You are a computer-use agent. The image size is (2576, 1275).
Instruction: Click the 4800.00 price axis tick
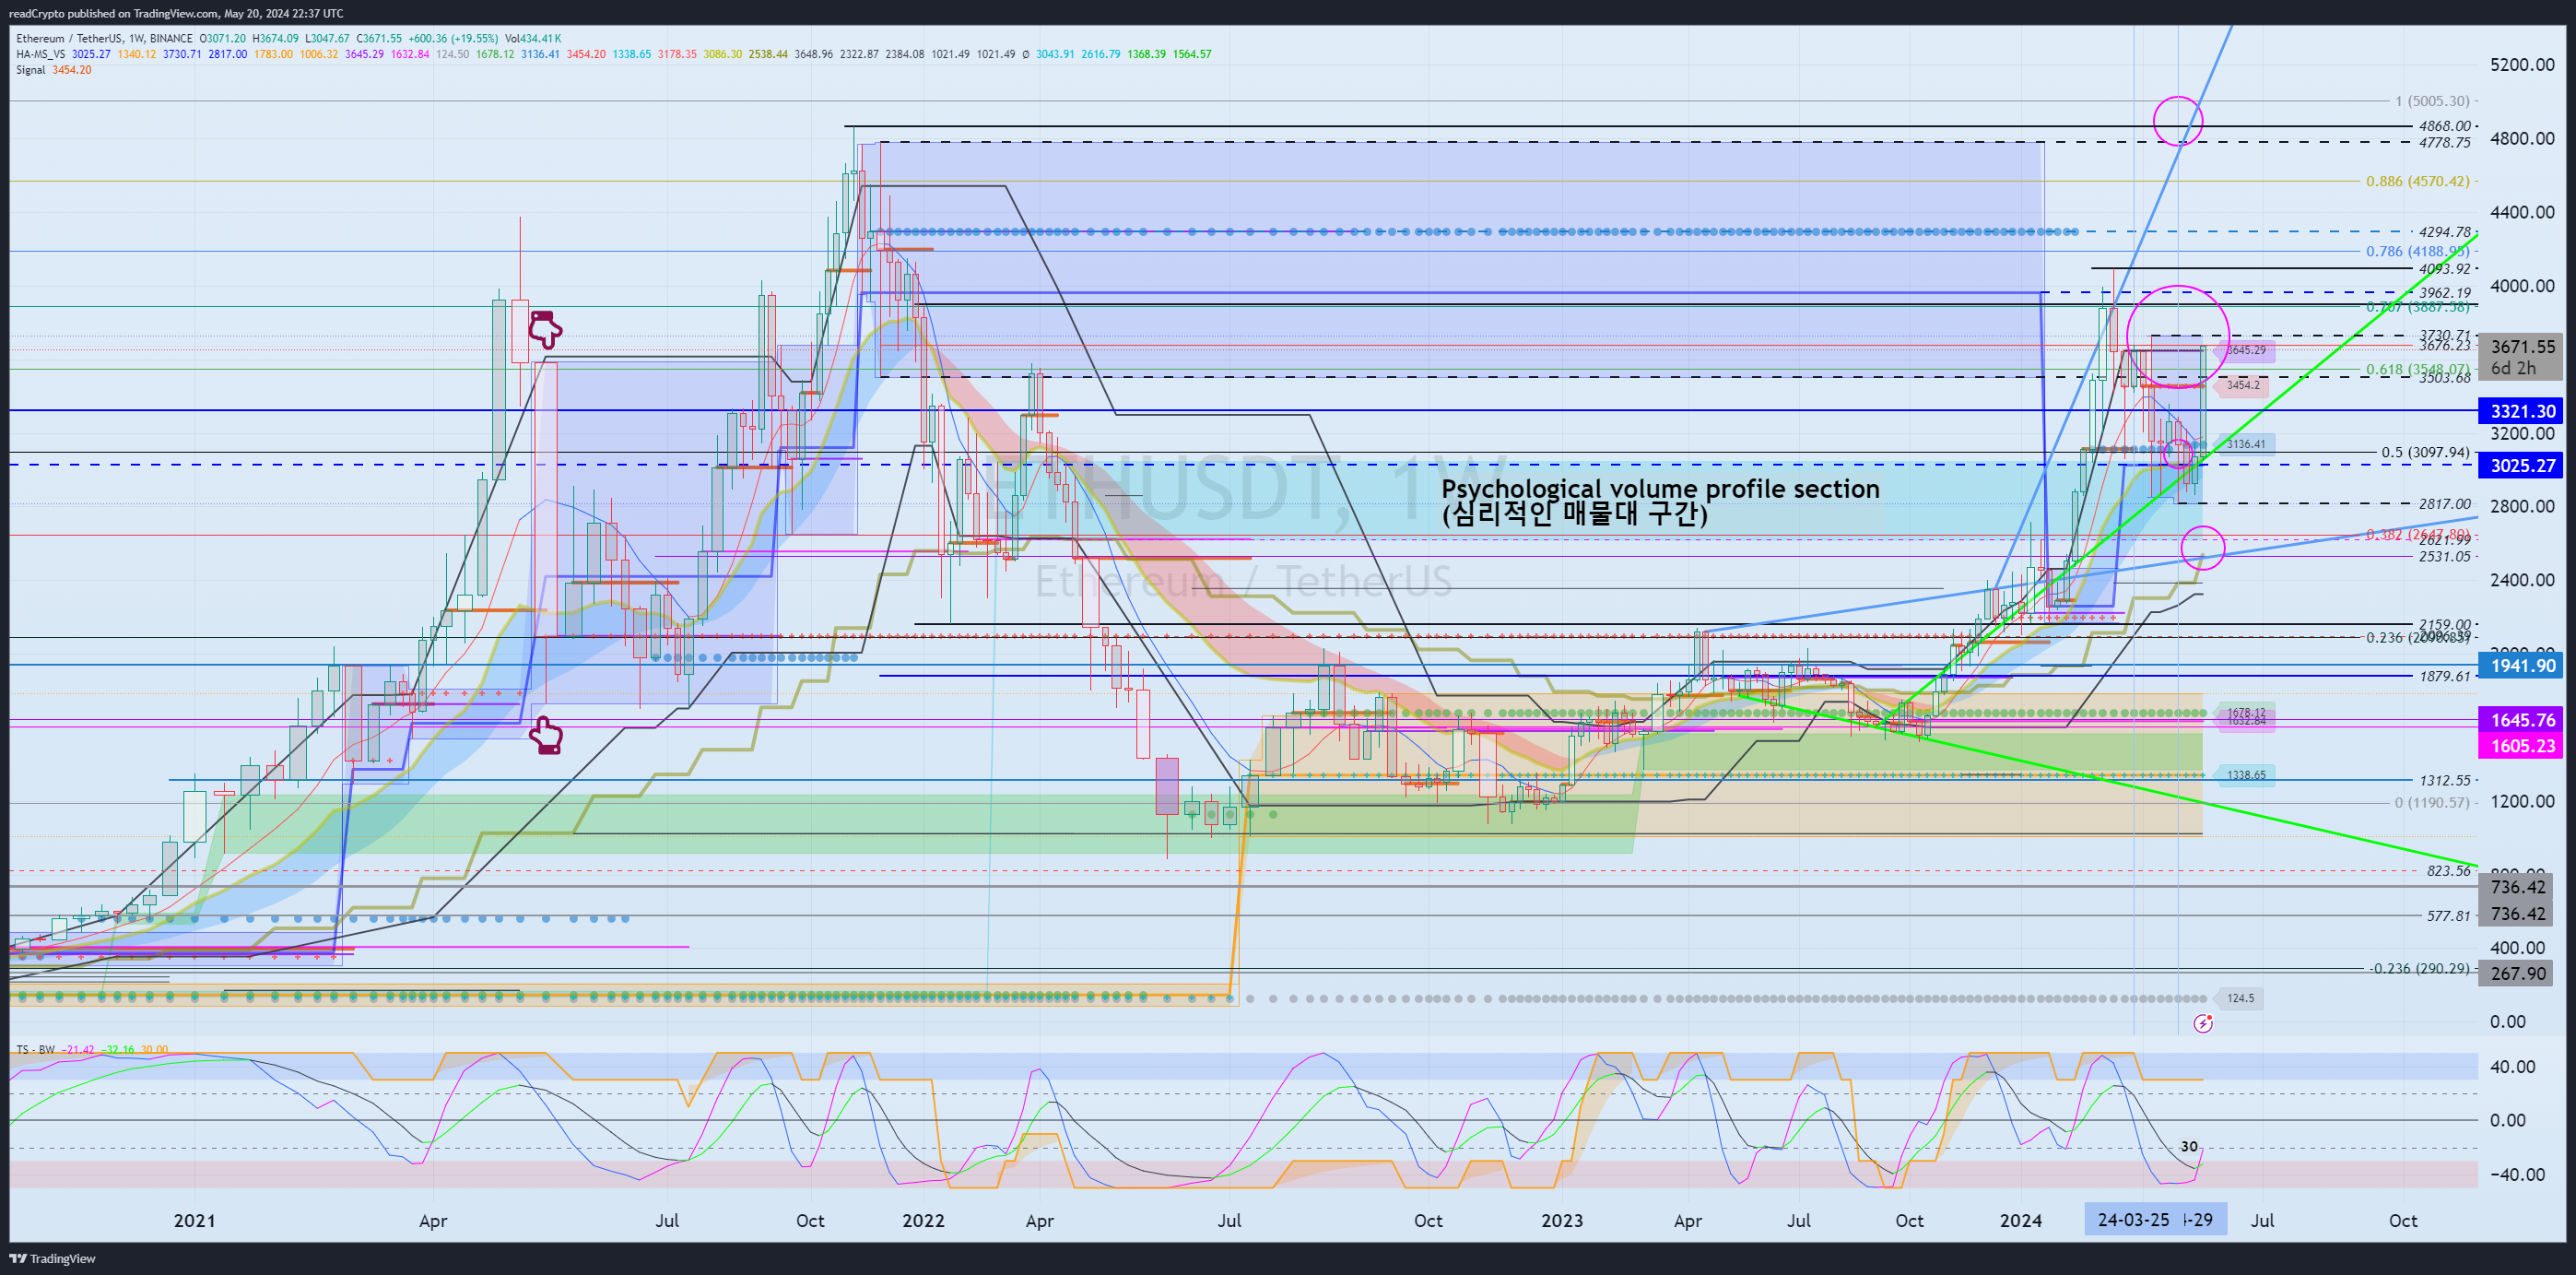2522,139
